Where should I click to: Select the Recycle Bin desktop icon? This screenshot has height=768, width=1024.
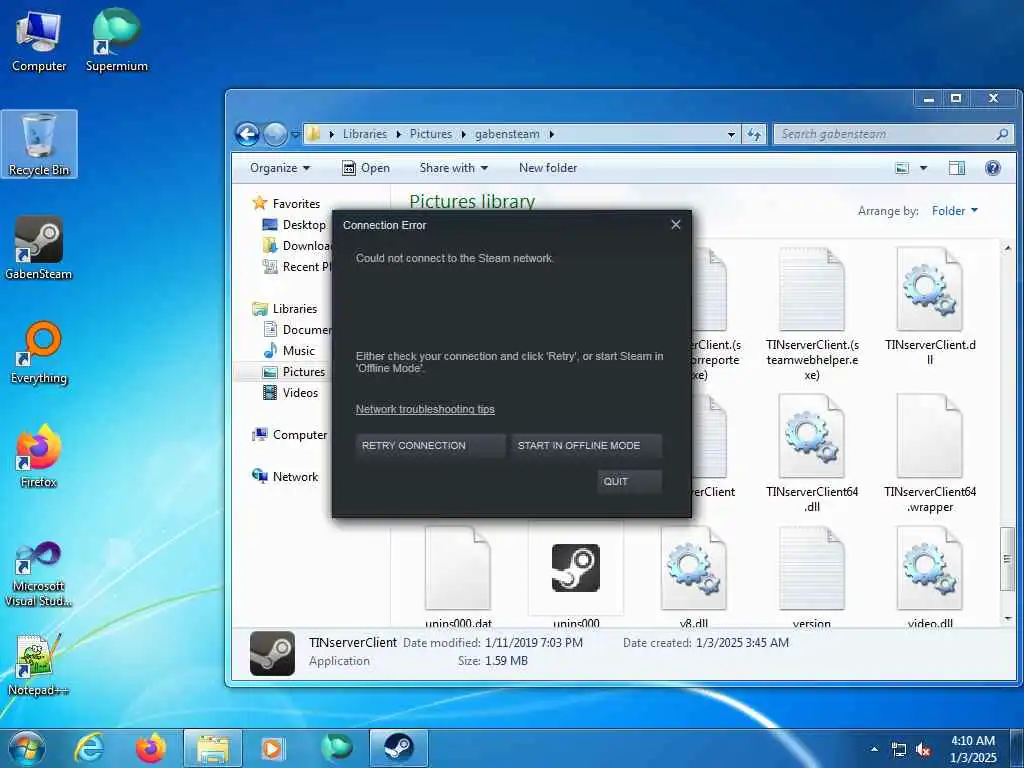[39, 144]
